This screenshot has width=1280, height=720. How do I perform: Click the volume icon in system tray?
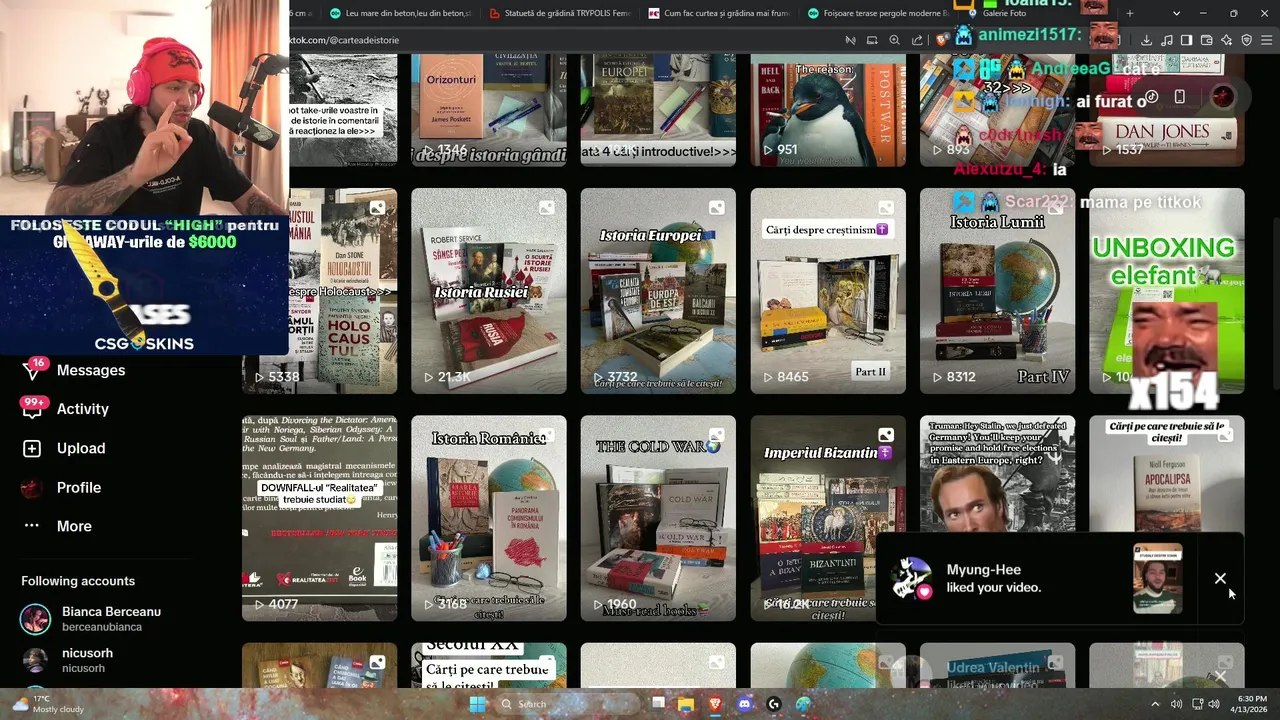point(1213,704)
